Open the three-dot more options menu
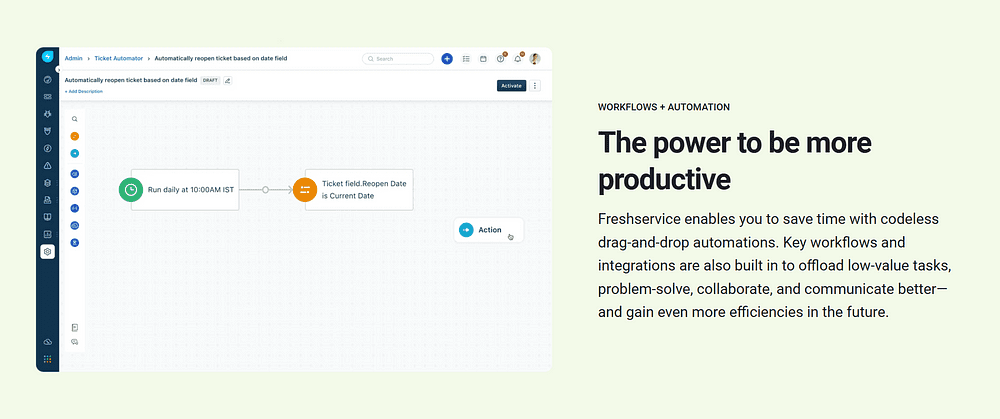 (535, 85)
